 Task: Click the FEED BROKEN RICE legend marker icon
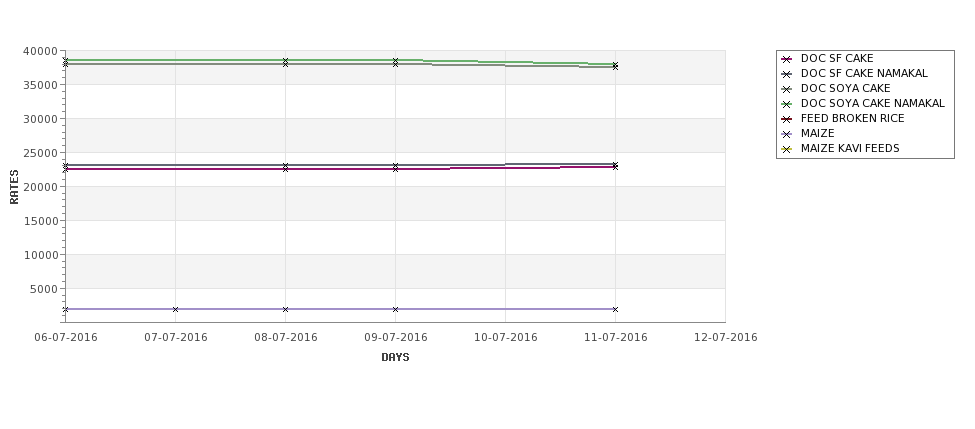click(787, 119)
